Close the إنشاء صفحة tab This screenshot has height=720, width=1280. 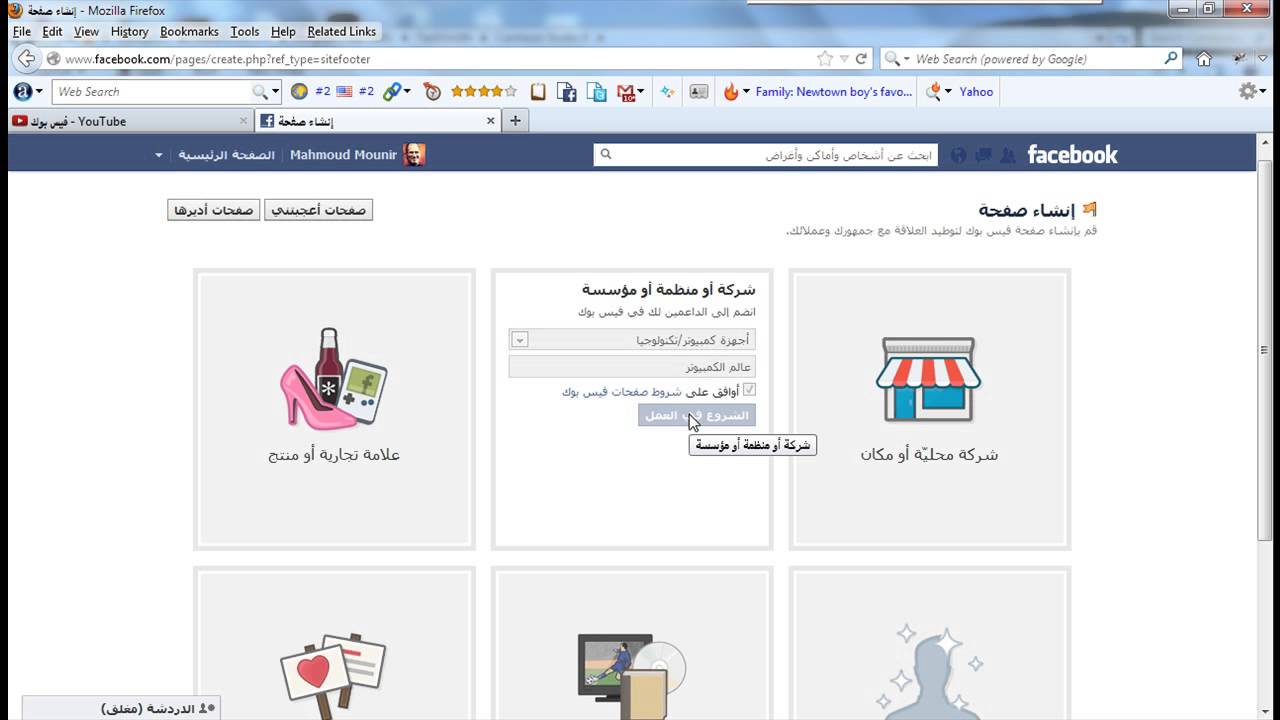pyautogui.click(x=490, y=121)
